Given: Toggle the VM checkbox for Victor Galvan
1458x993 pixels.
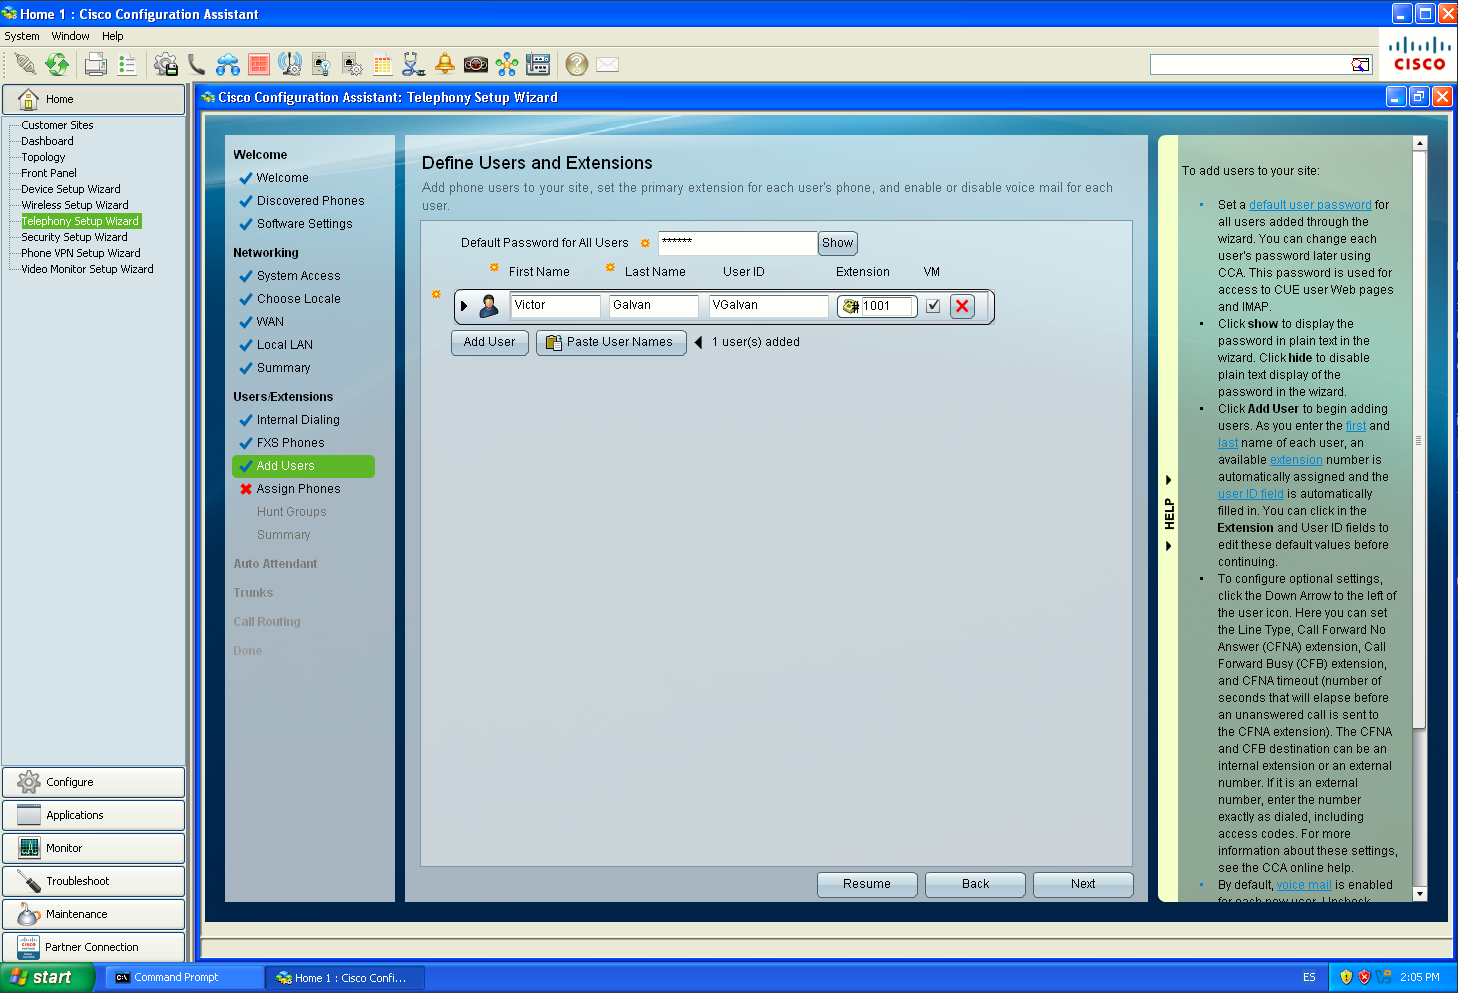Looking at the screenshot, I should point(933,306).
